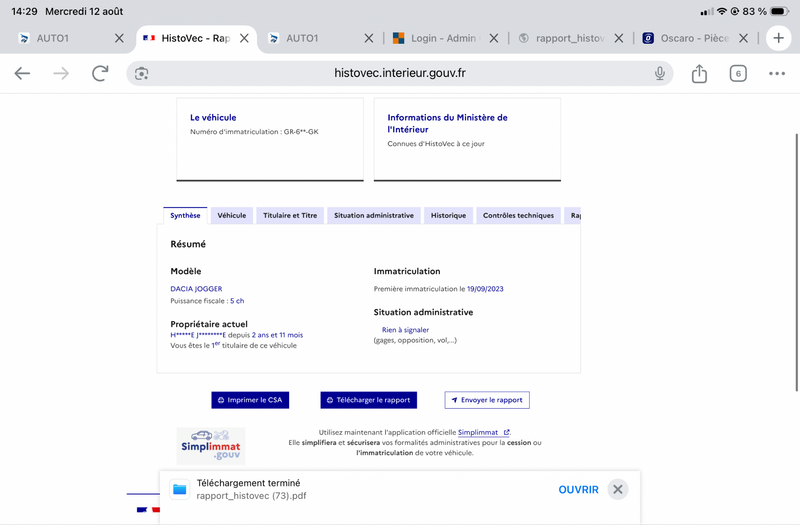800x525 pixels.
Task: Click the rapport_histovec (73).pdf filename
Action: pyautogui.click(x=252, y=496)
